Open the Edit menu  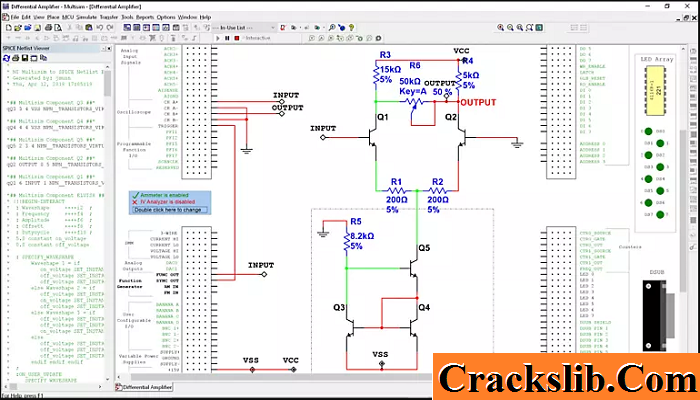click(26, 17)
